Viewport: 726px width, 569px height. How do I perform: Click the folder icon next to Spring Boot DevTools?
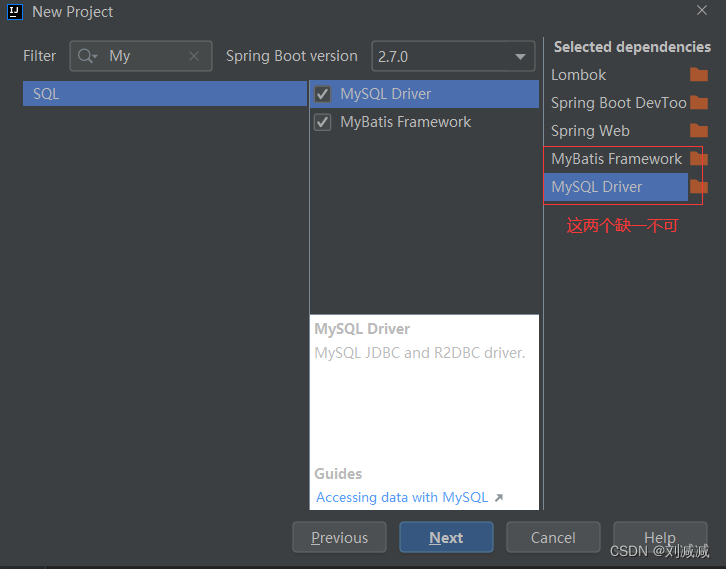coord(699,102)
